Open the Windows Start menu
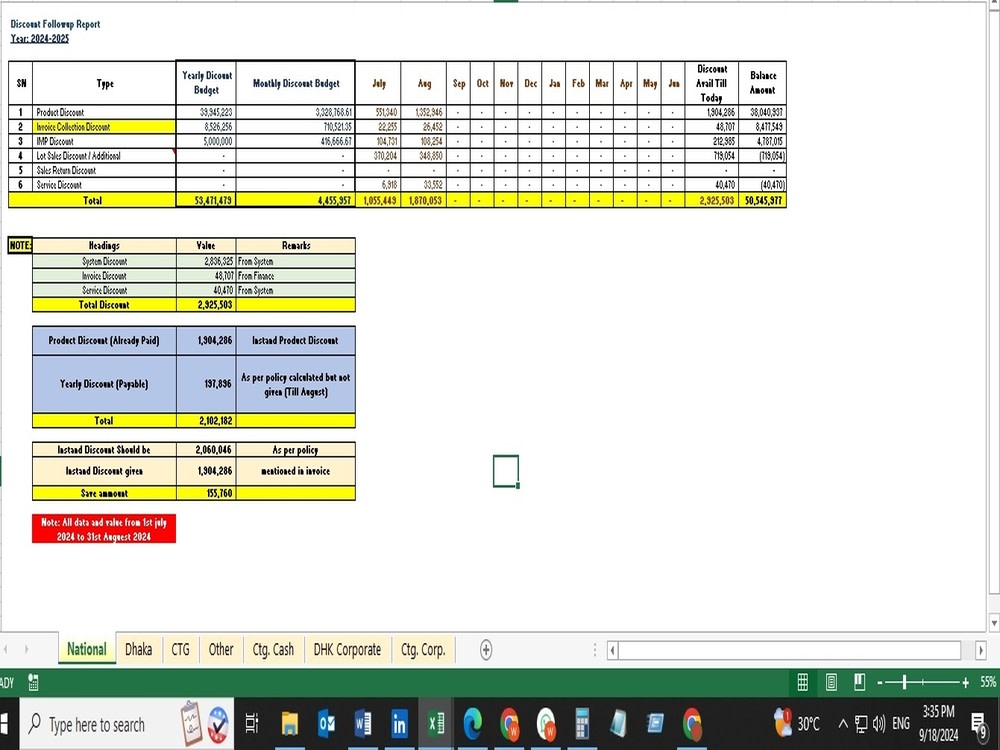This screenshot has width=1000, height=750. click(5, 724)
